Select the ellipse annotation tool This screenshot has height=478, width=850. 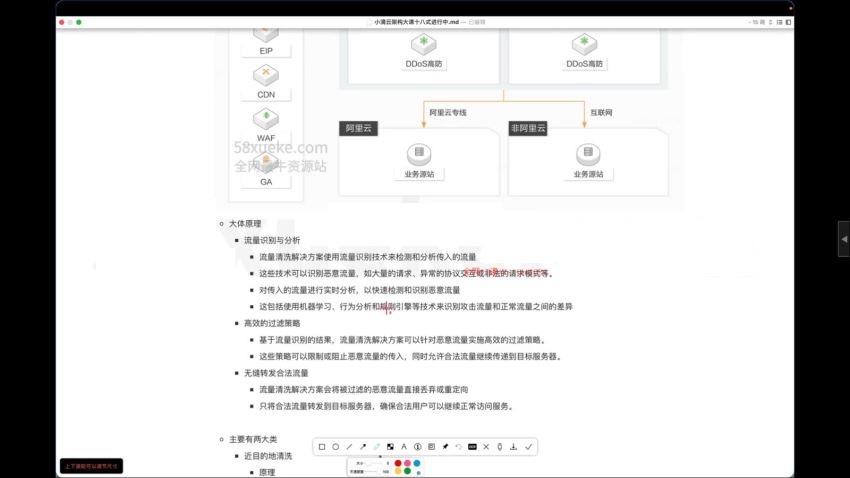coord(336,447)
